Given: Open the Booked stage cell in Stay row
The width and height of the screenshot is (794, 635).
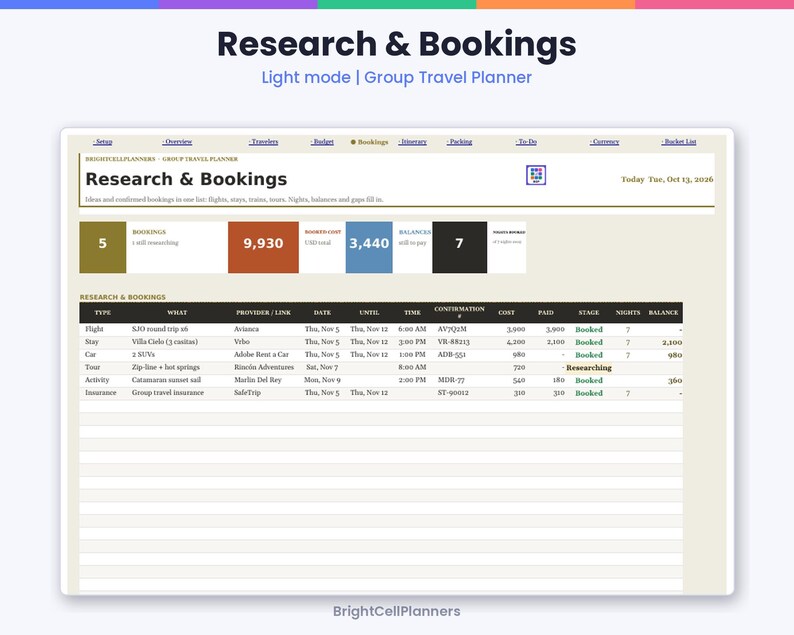Looking at the screenshot, I should point(589,342).
